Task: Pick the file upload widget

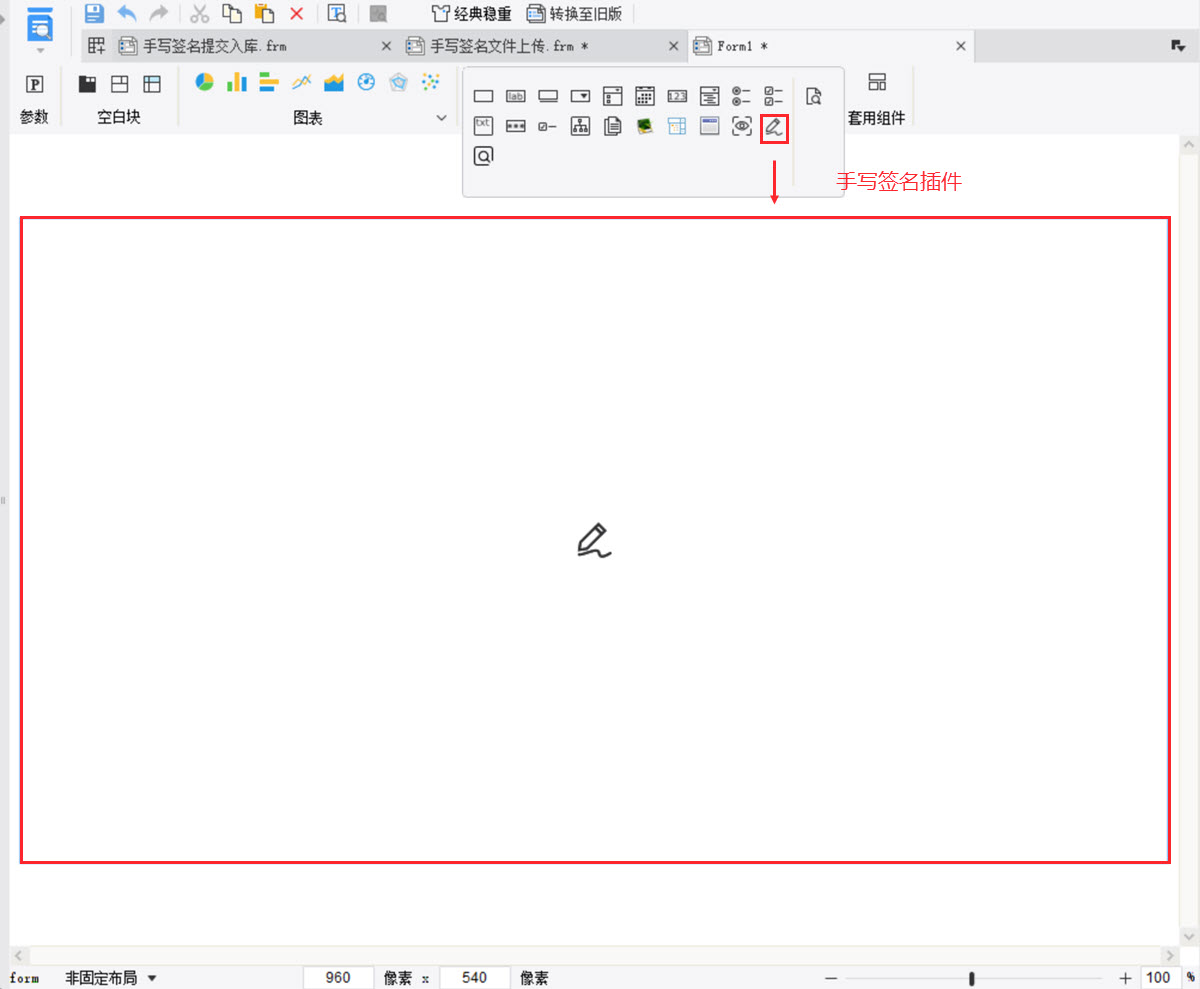Action: [613, 126]
